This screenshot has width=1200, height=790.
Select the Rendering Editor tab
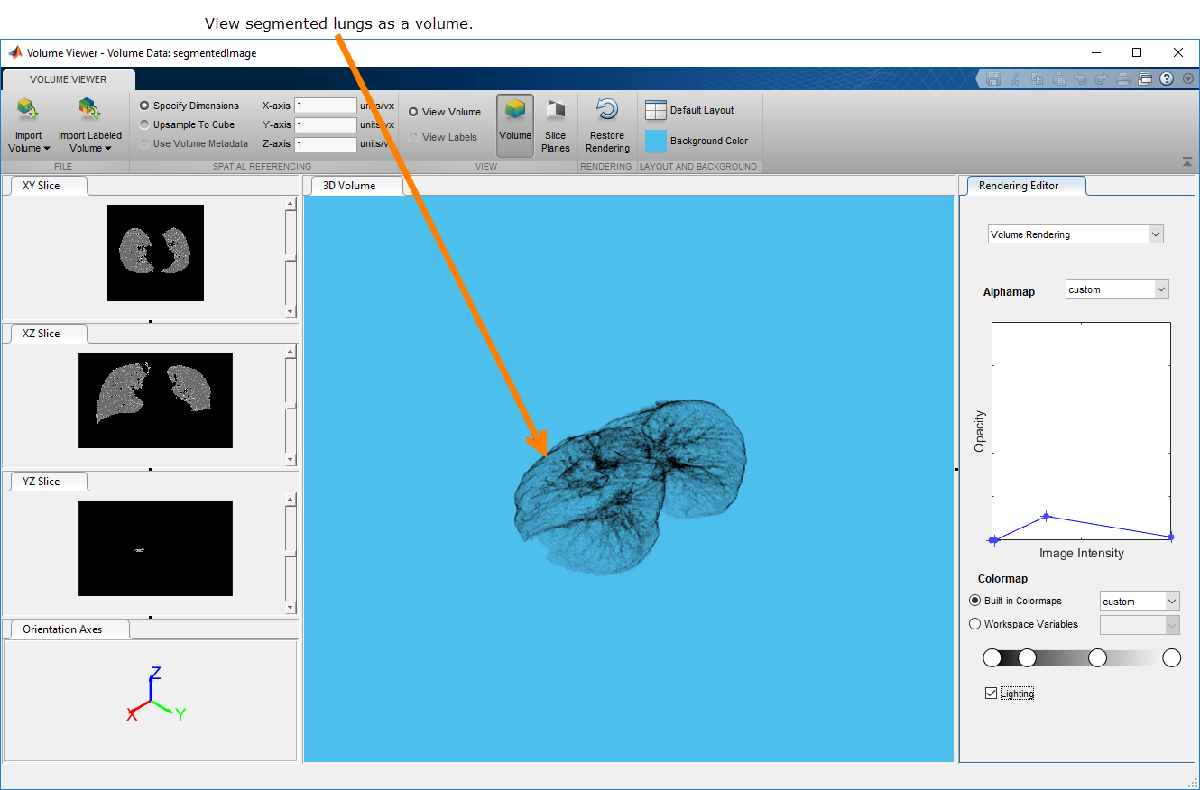pyautogui.click(x=1018, y=185)
